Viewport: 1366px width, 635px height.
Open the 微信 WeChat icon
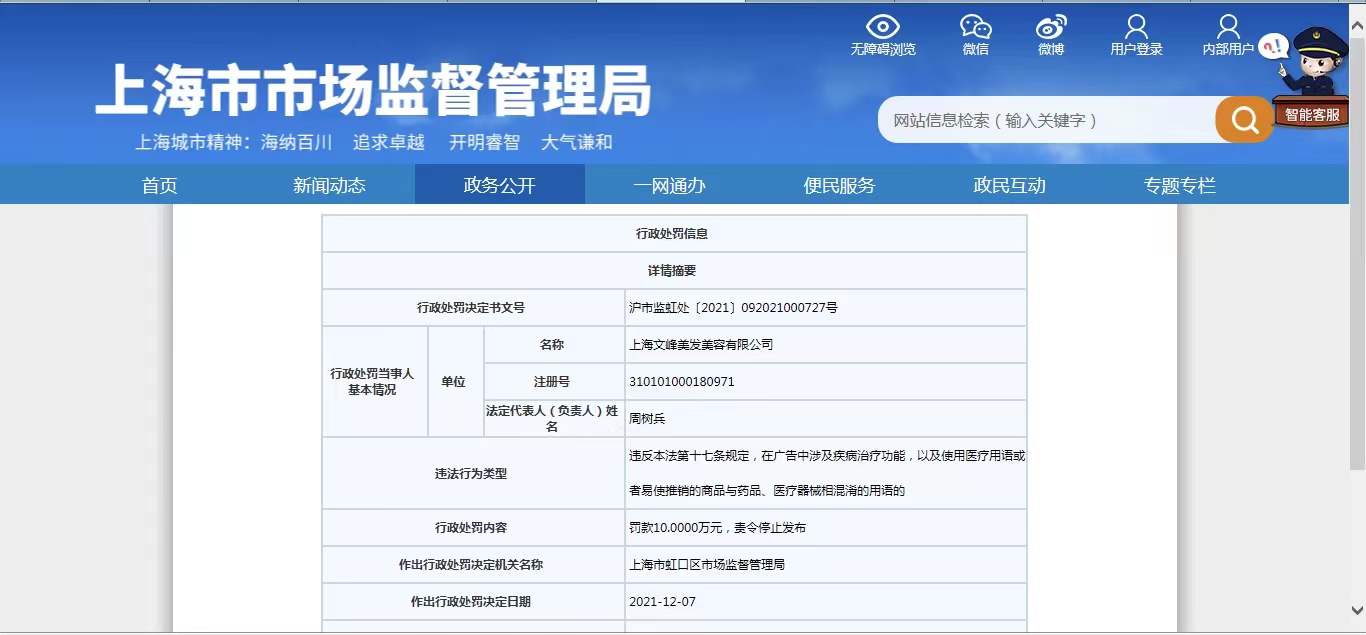coord(975,27)
